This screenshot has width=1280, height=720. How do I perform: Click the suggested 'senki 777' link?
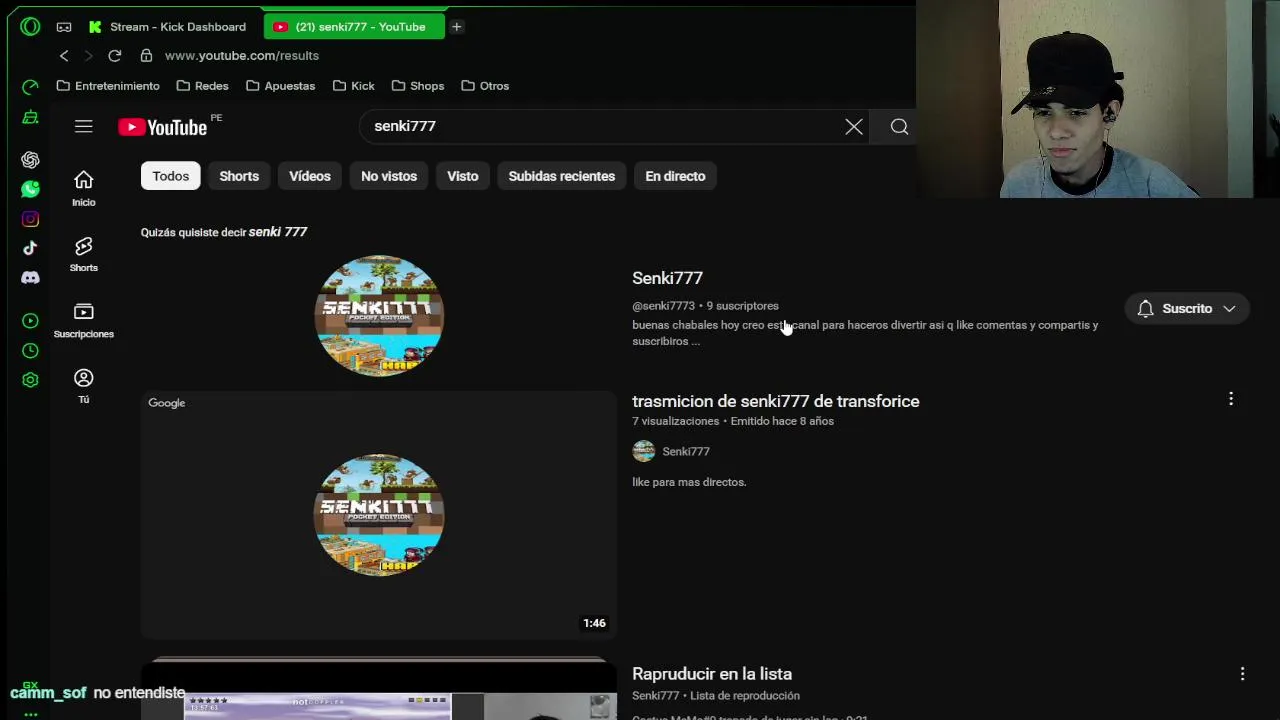[278, 232]
